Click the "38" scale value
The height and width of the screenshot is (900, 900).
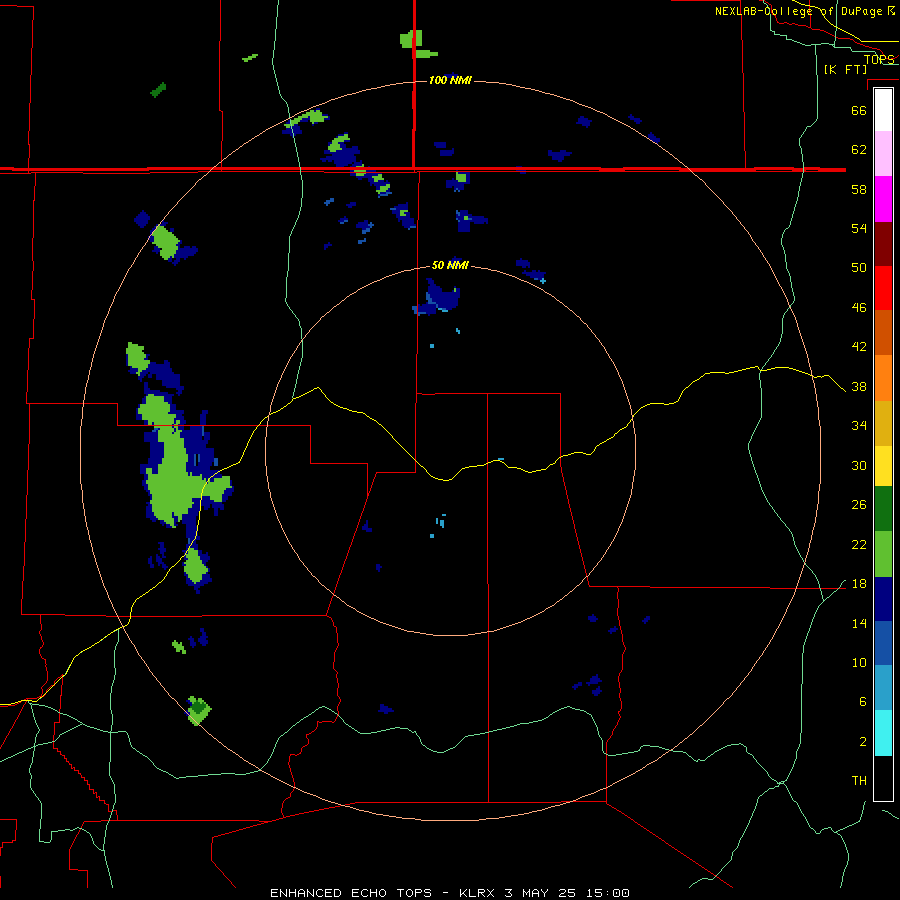[859, 386]
